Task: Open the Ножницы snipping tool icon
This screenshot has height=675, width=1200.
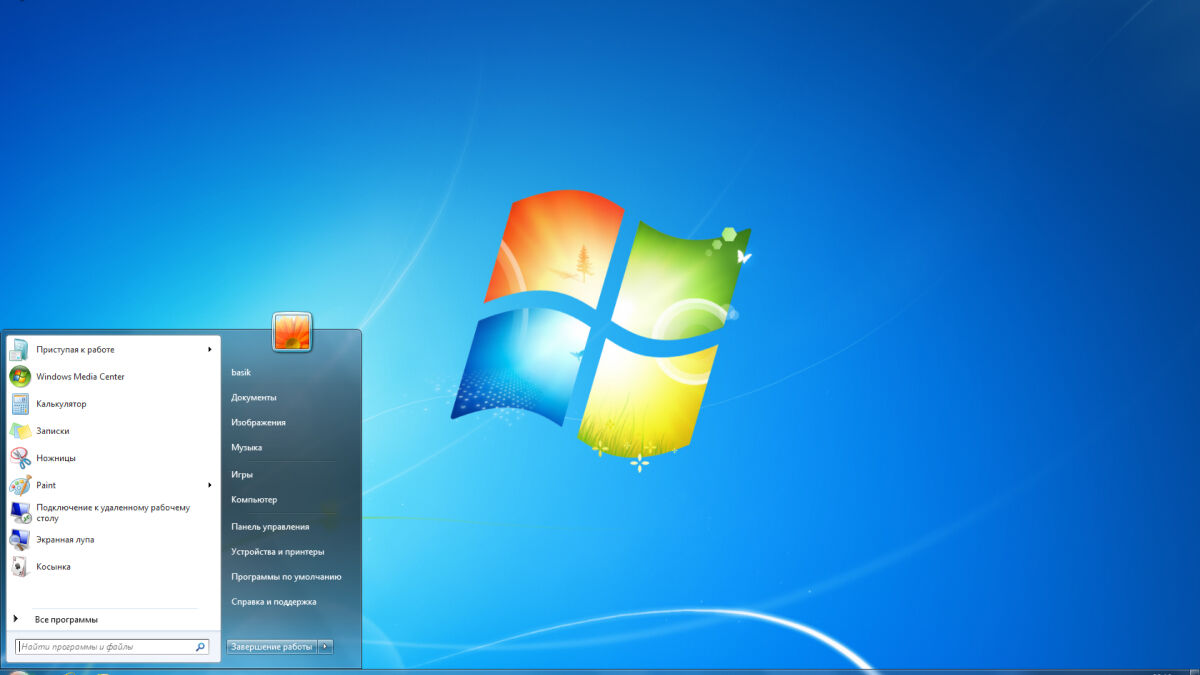Action: (20, 458)
